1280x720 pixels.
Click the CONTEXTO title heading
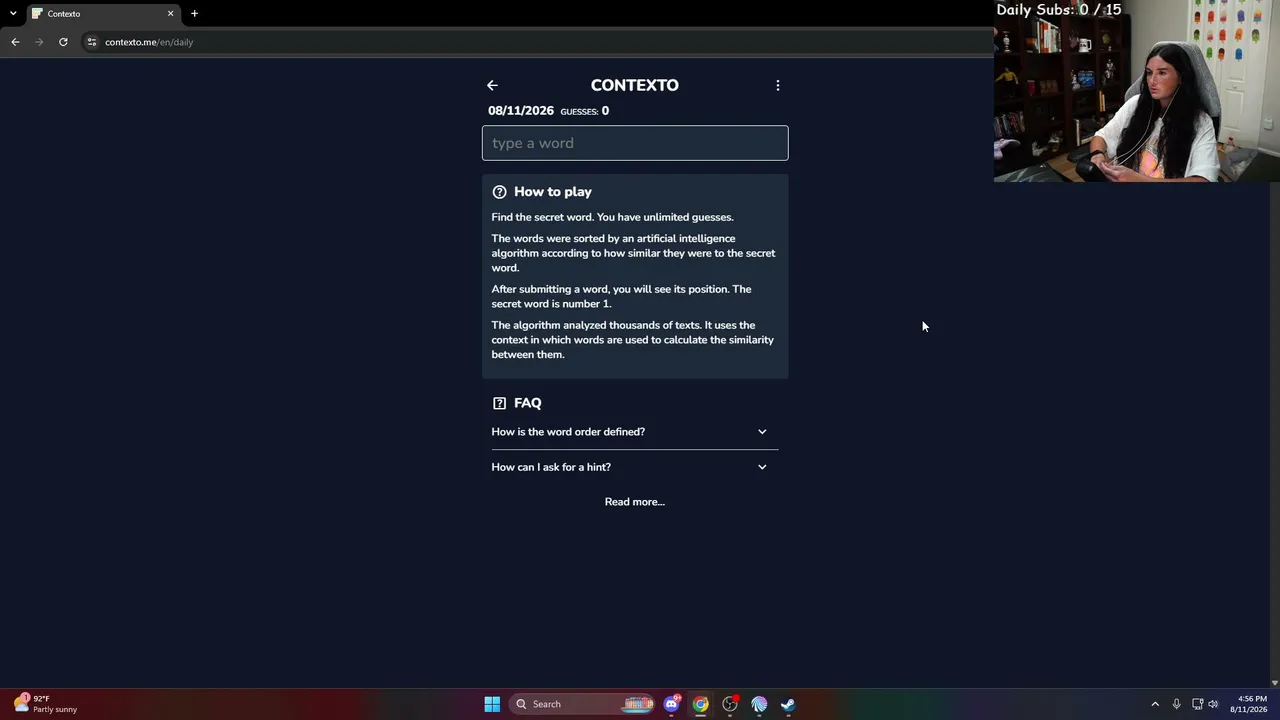point(635,85)
